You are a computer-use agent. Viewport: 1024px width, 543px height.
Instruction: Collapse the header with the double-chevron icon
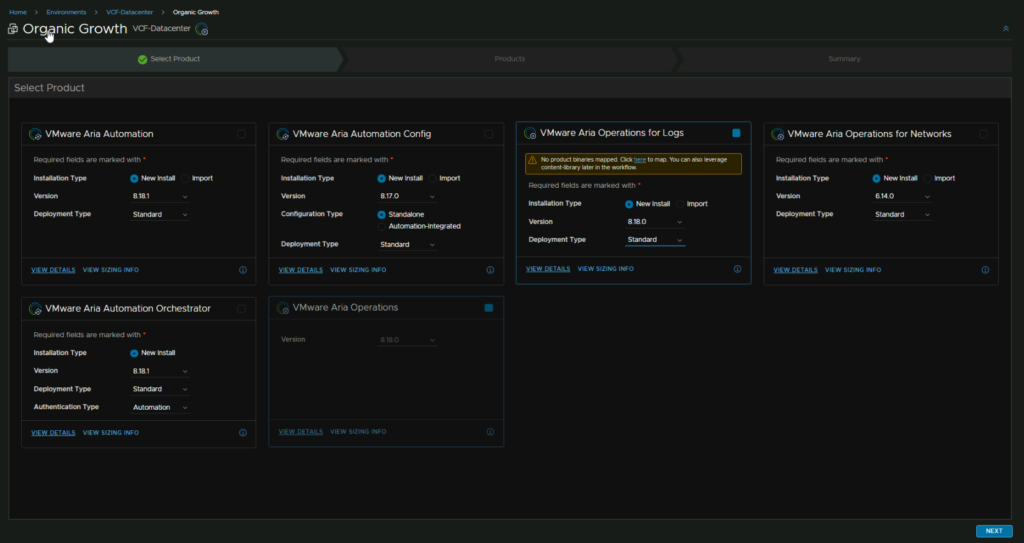click(1006, 29)
